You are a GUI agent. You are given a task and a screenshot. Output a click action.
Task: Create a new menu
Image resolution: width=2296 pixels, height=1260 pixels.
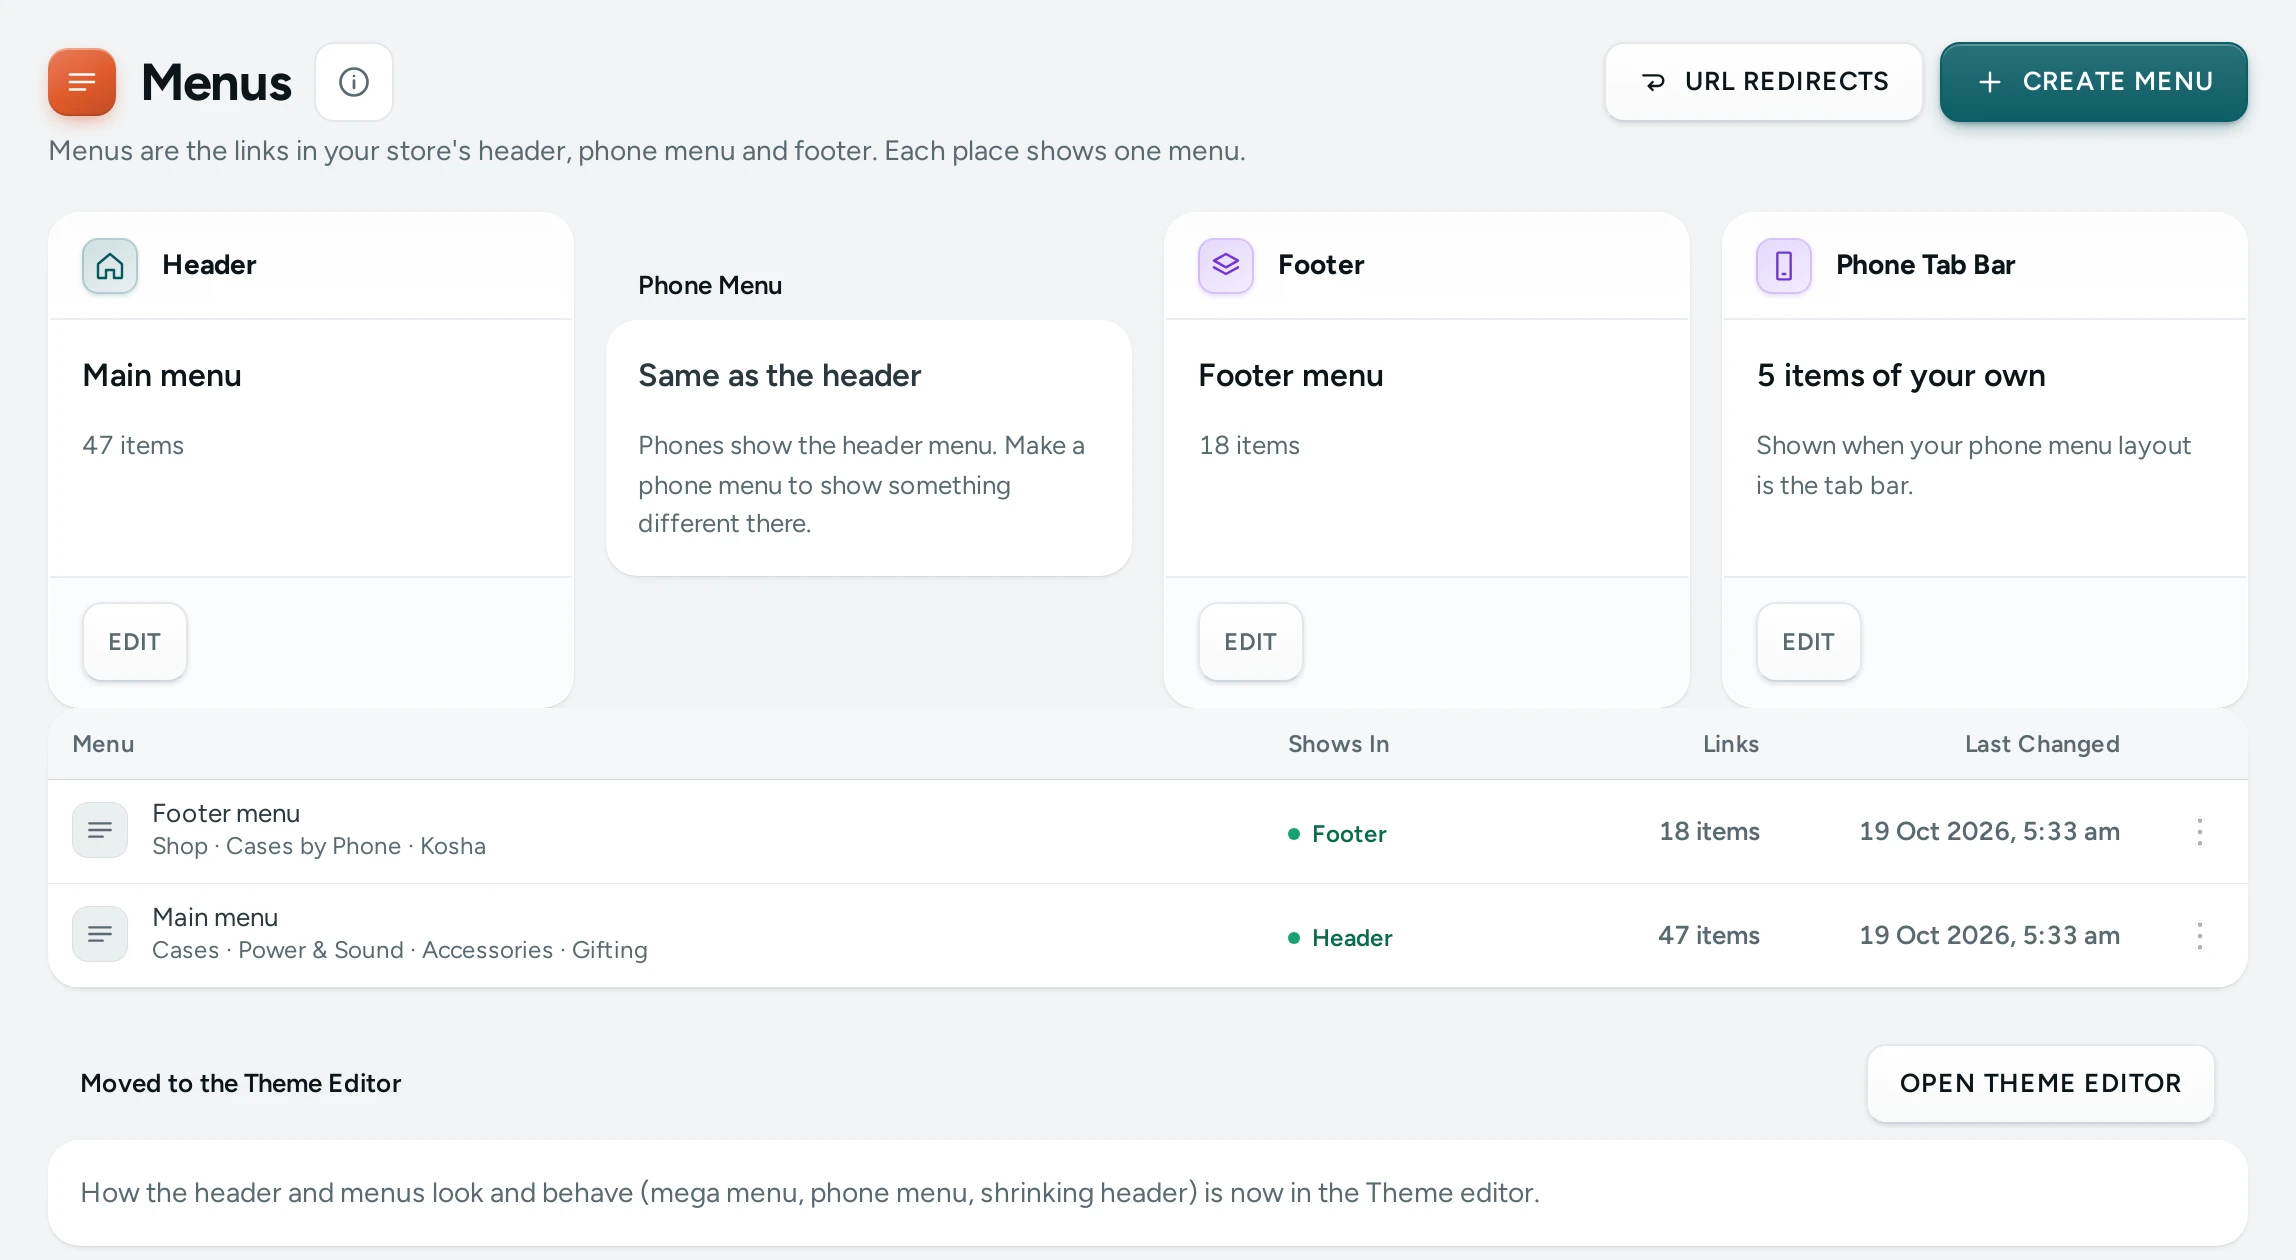pos(2094,82)
